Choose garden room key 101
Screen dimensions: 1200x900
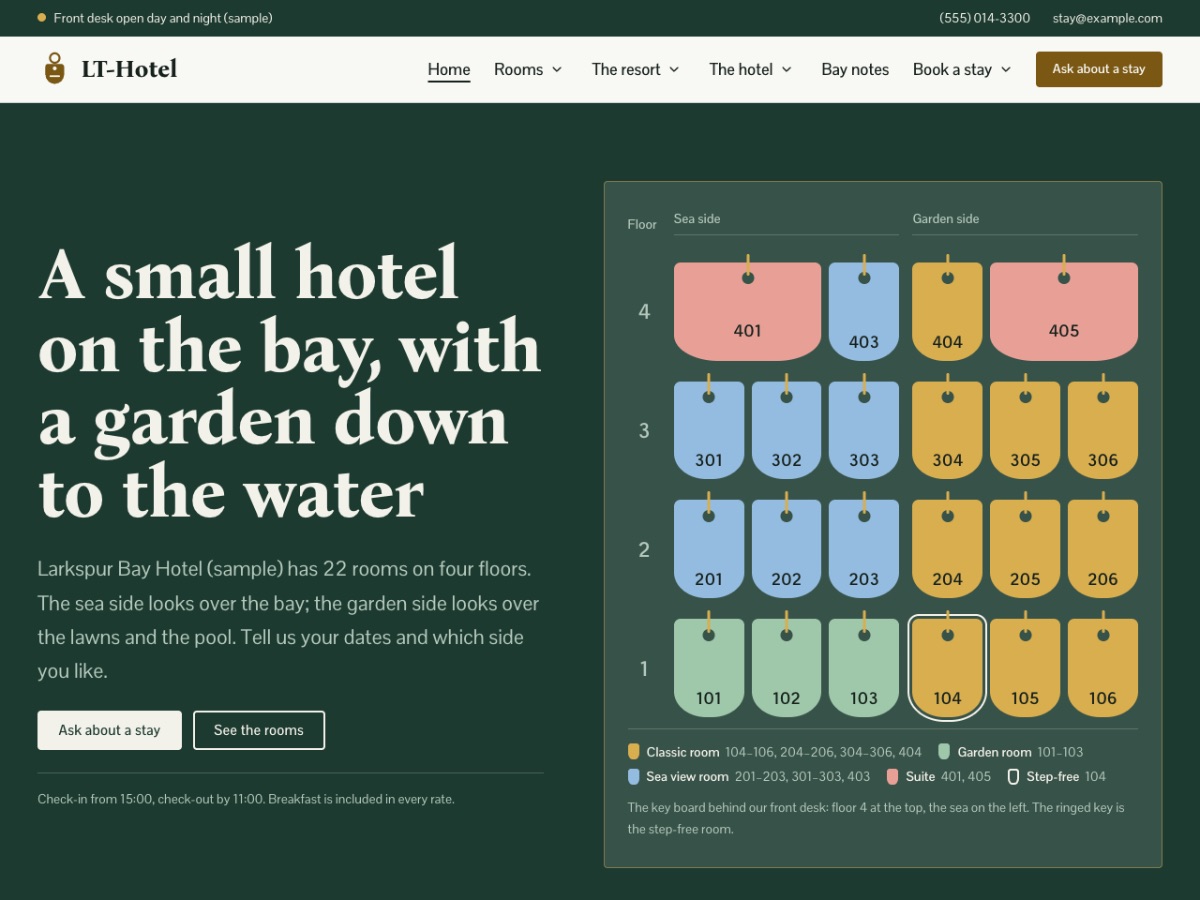click(709, 668)
